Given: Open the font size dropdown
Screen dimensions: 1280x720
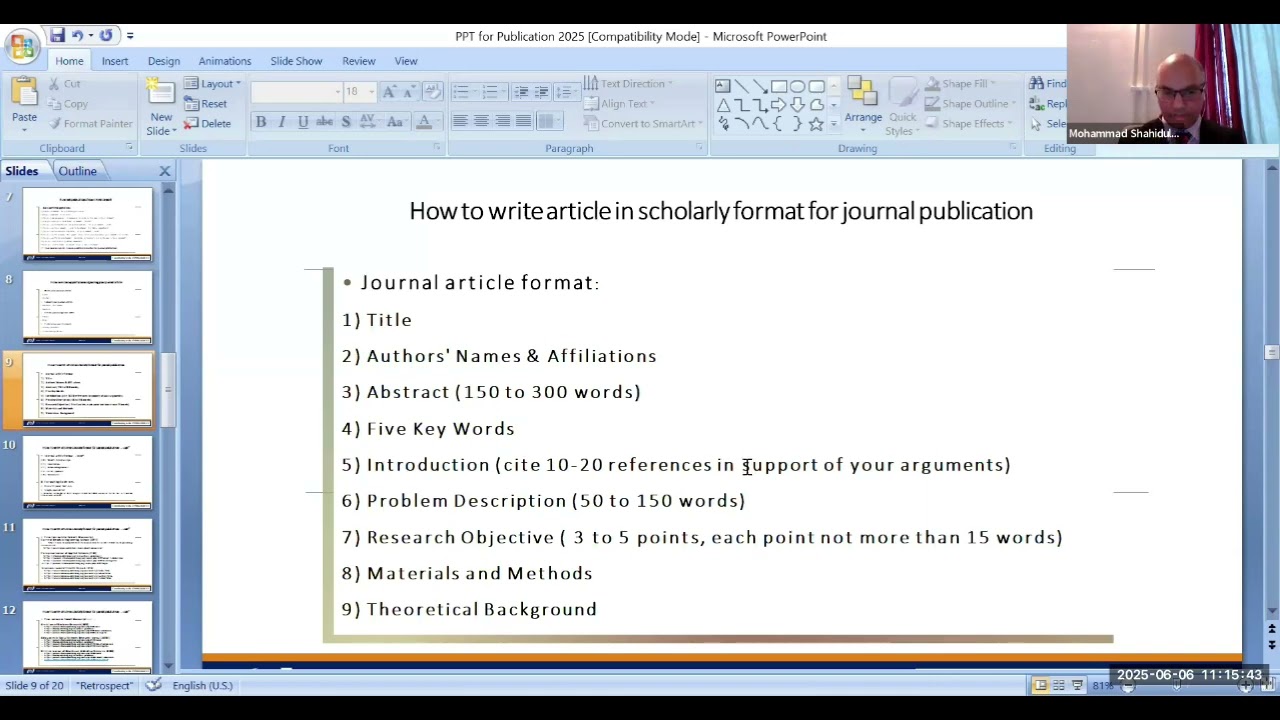Looking at the screenshot, I should tap(371, 92).
